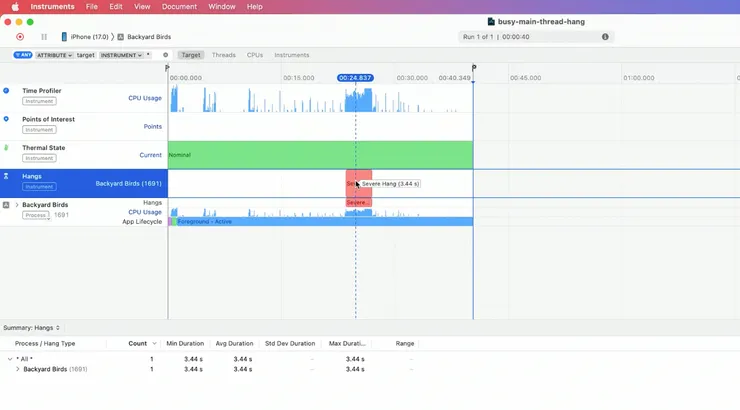
Task: Switch to the CPUs tab
Action: tap(255, 55)
